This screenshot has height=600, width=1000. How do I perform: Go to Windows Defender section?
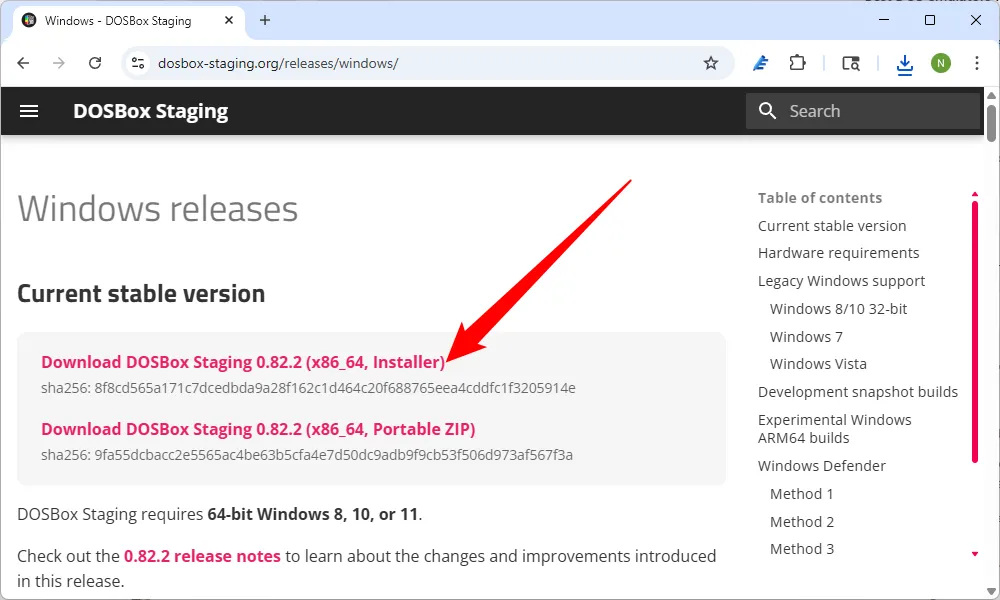(x=821, y=466)
